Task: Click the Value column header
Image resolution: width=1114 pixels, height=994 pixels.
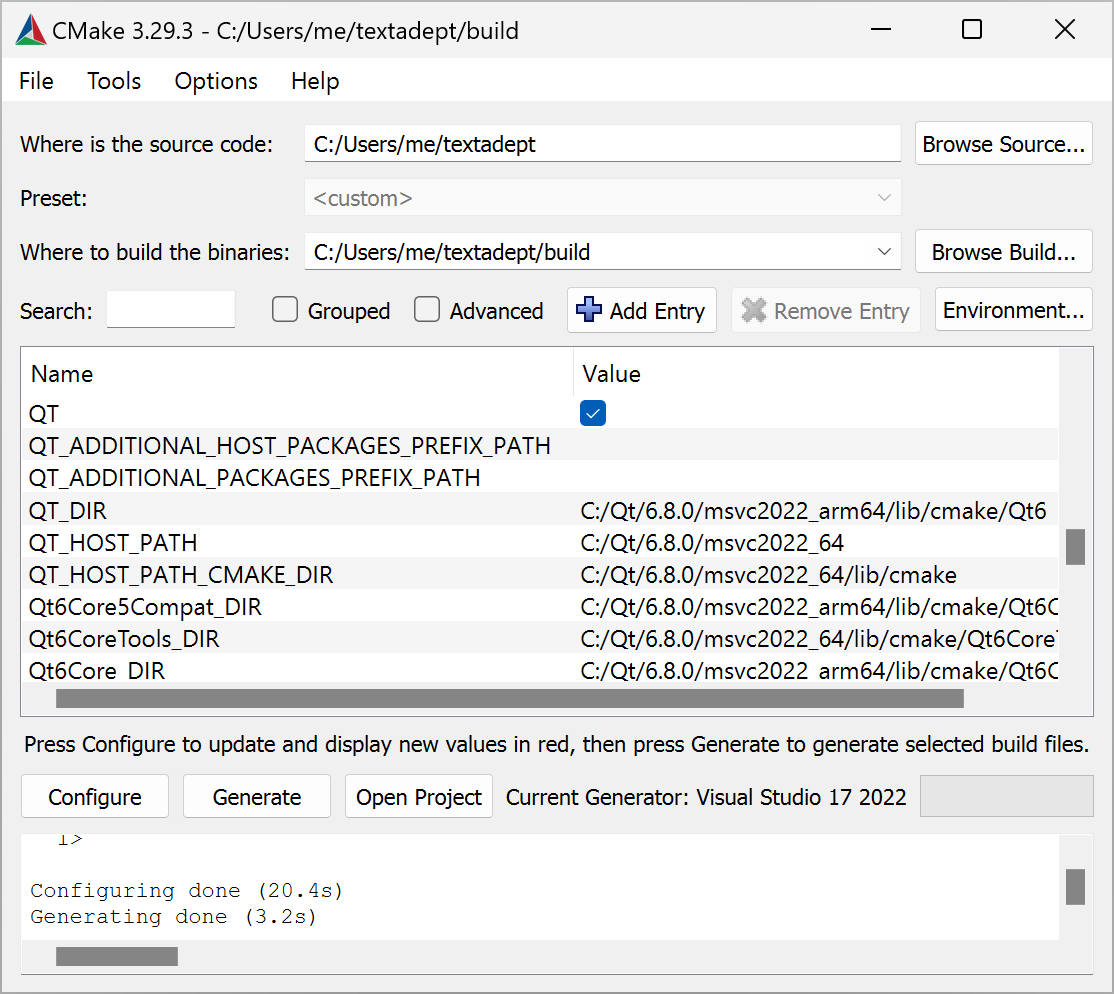Action: point(816,374)
